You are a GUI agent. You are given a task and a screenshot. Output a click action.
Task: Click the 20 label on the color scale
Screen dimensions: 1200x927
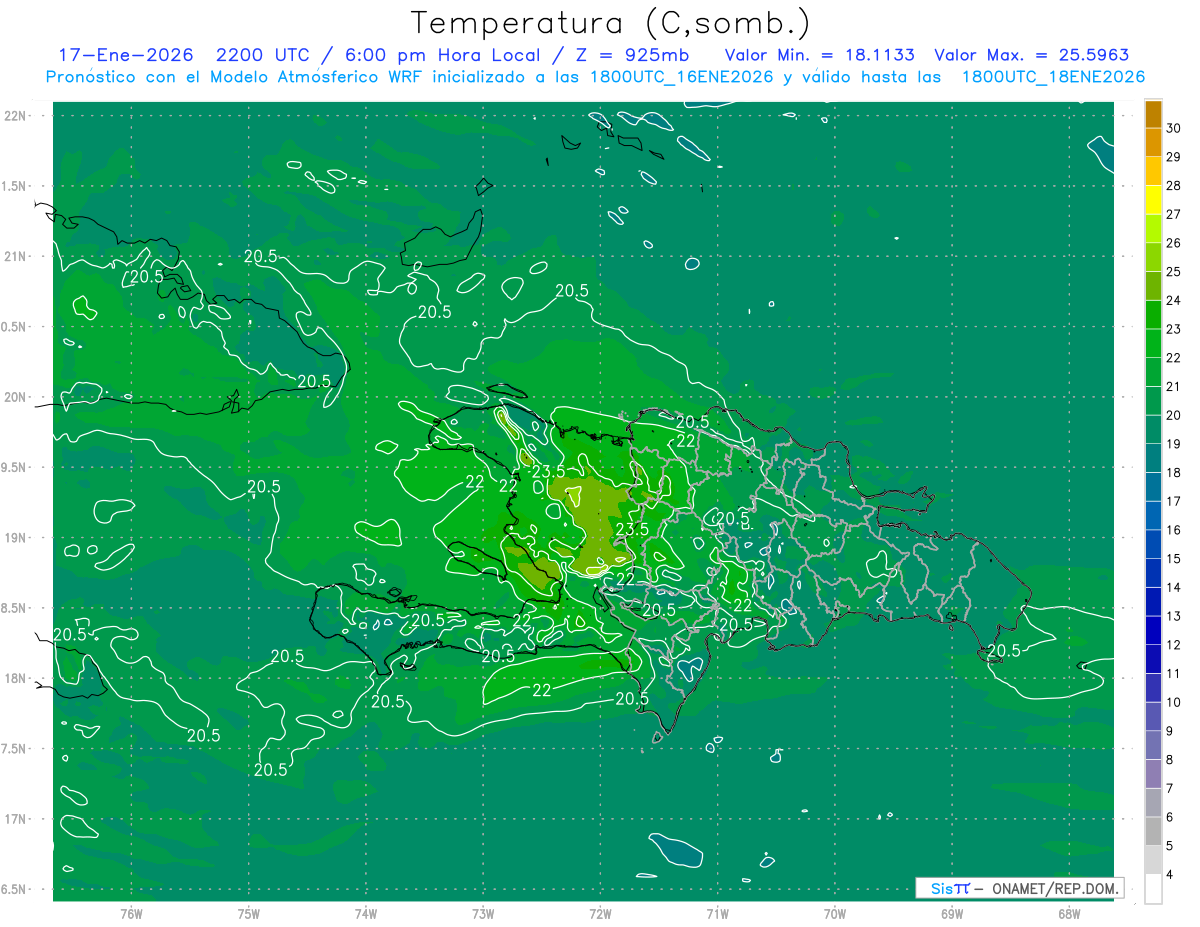[1174, 414]
